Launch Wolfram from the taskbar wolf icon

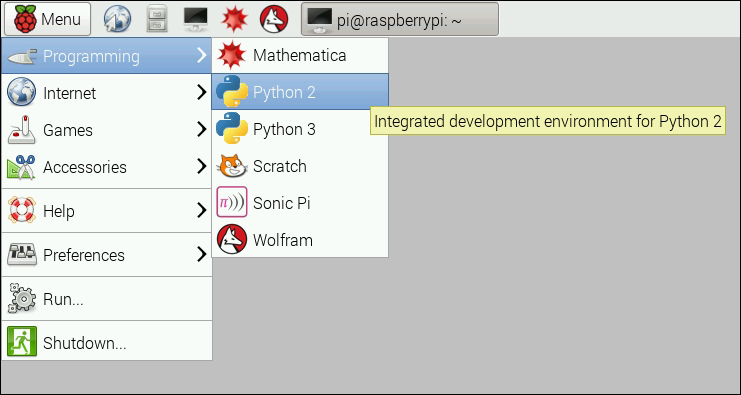coord(274,19)
